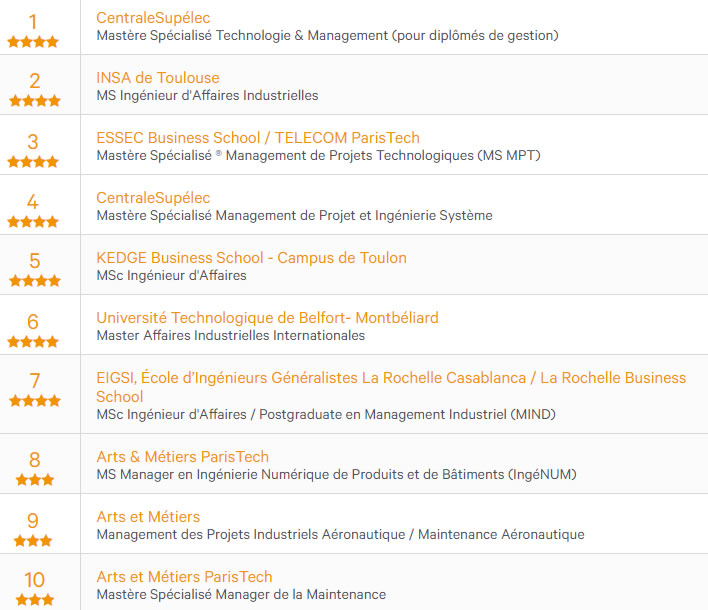Select rank number 2

pos(35,81)
